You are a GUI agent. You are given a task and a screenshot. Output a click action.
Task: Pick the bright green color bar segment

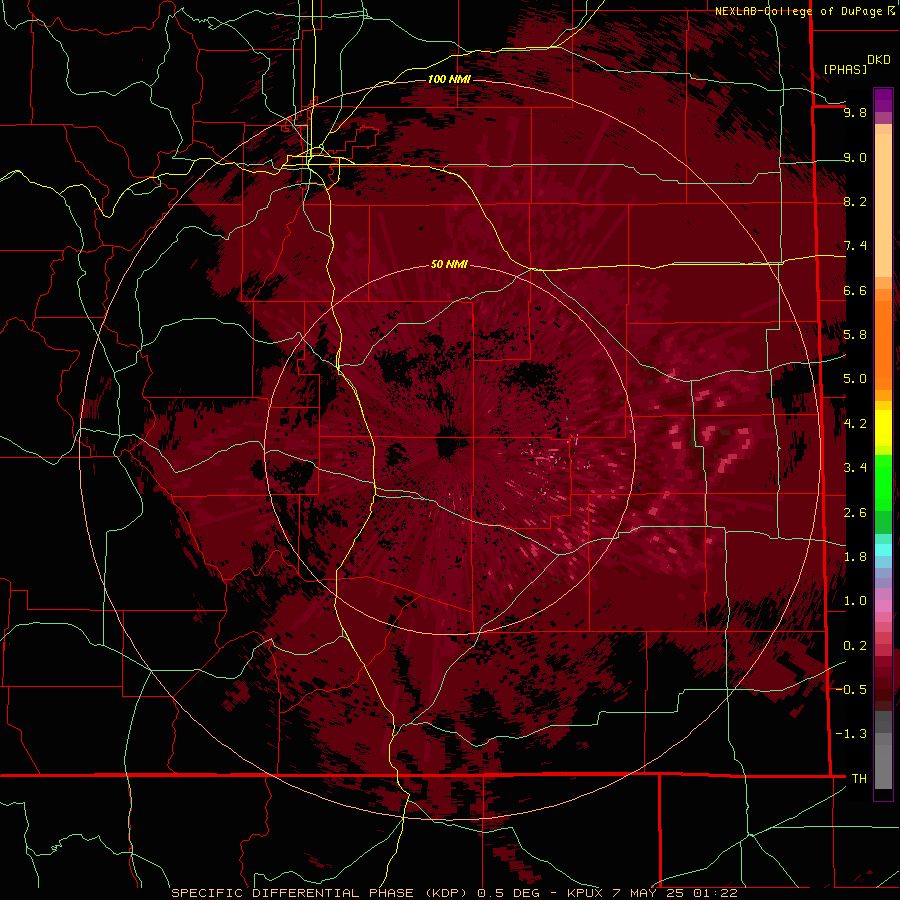pos(883,482)
